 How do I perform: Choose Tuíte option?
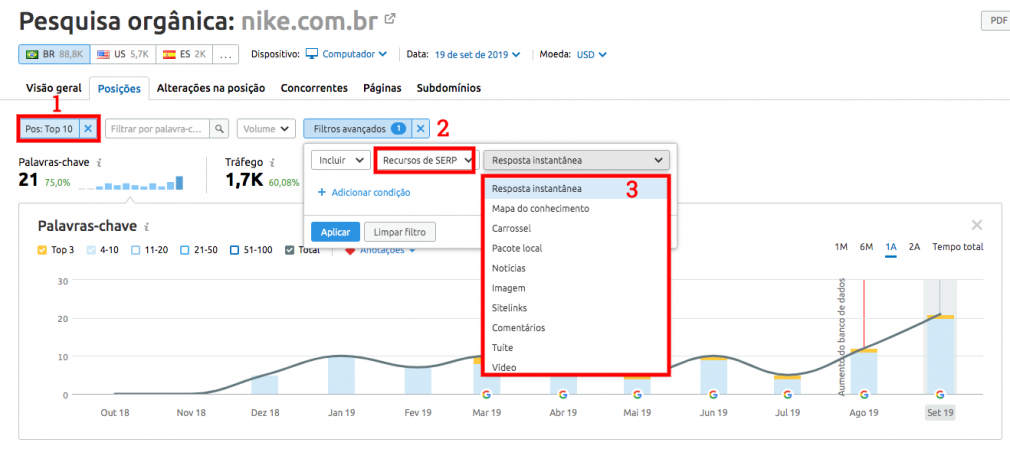pos(575,348)
